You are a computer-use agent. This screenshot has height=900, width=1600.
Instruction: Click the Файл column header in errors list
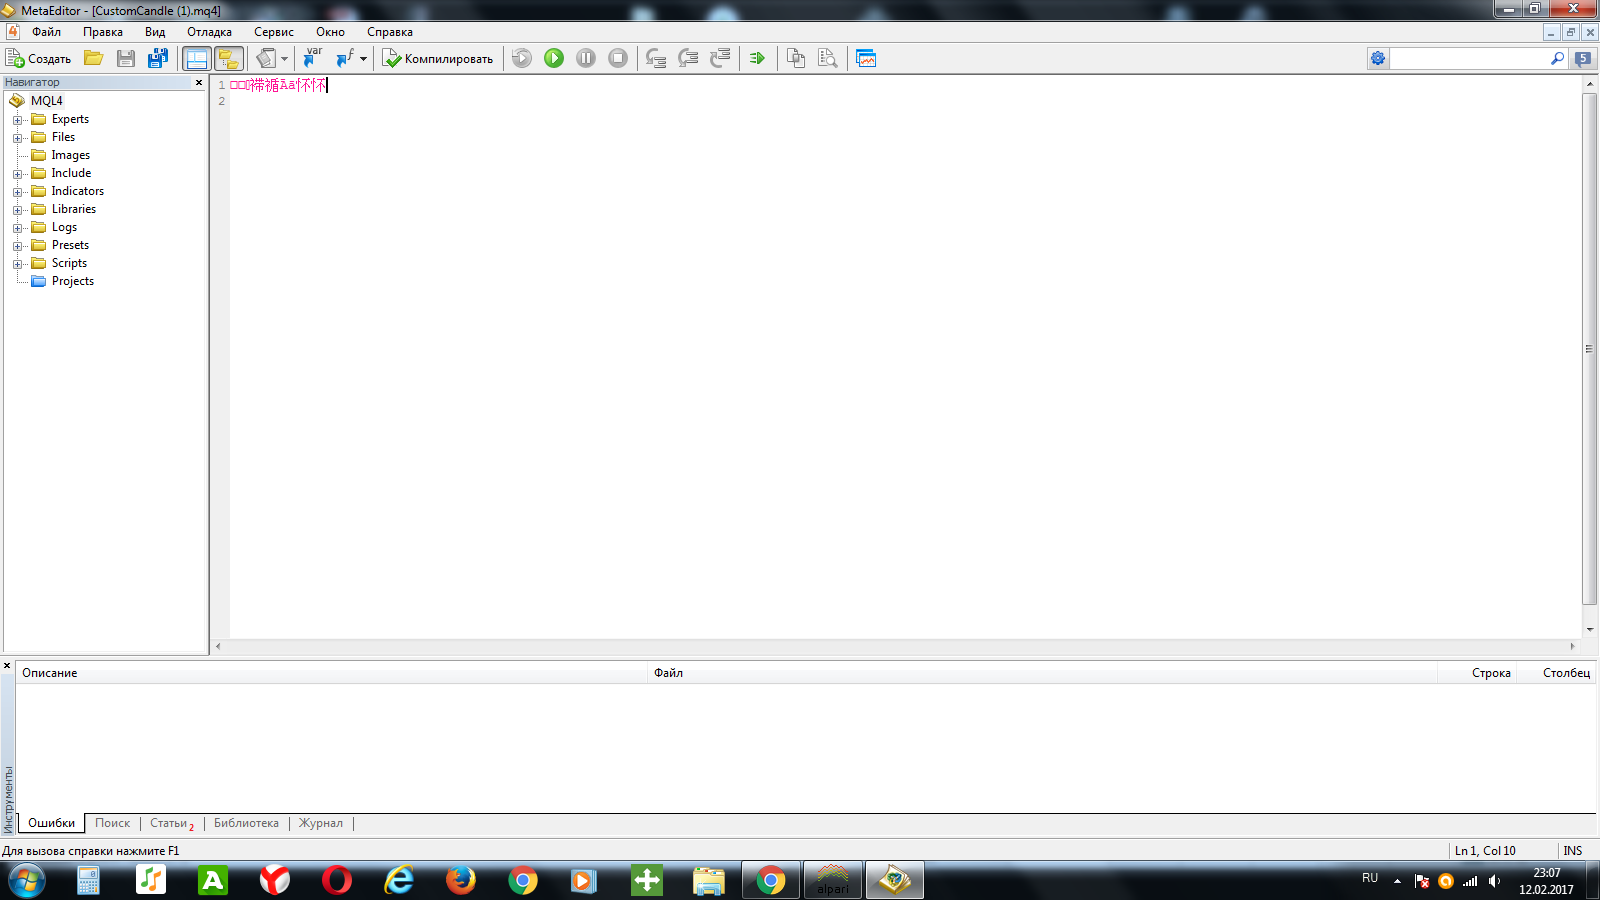(1042, 673)
